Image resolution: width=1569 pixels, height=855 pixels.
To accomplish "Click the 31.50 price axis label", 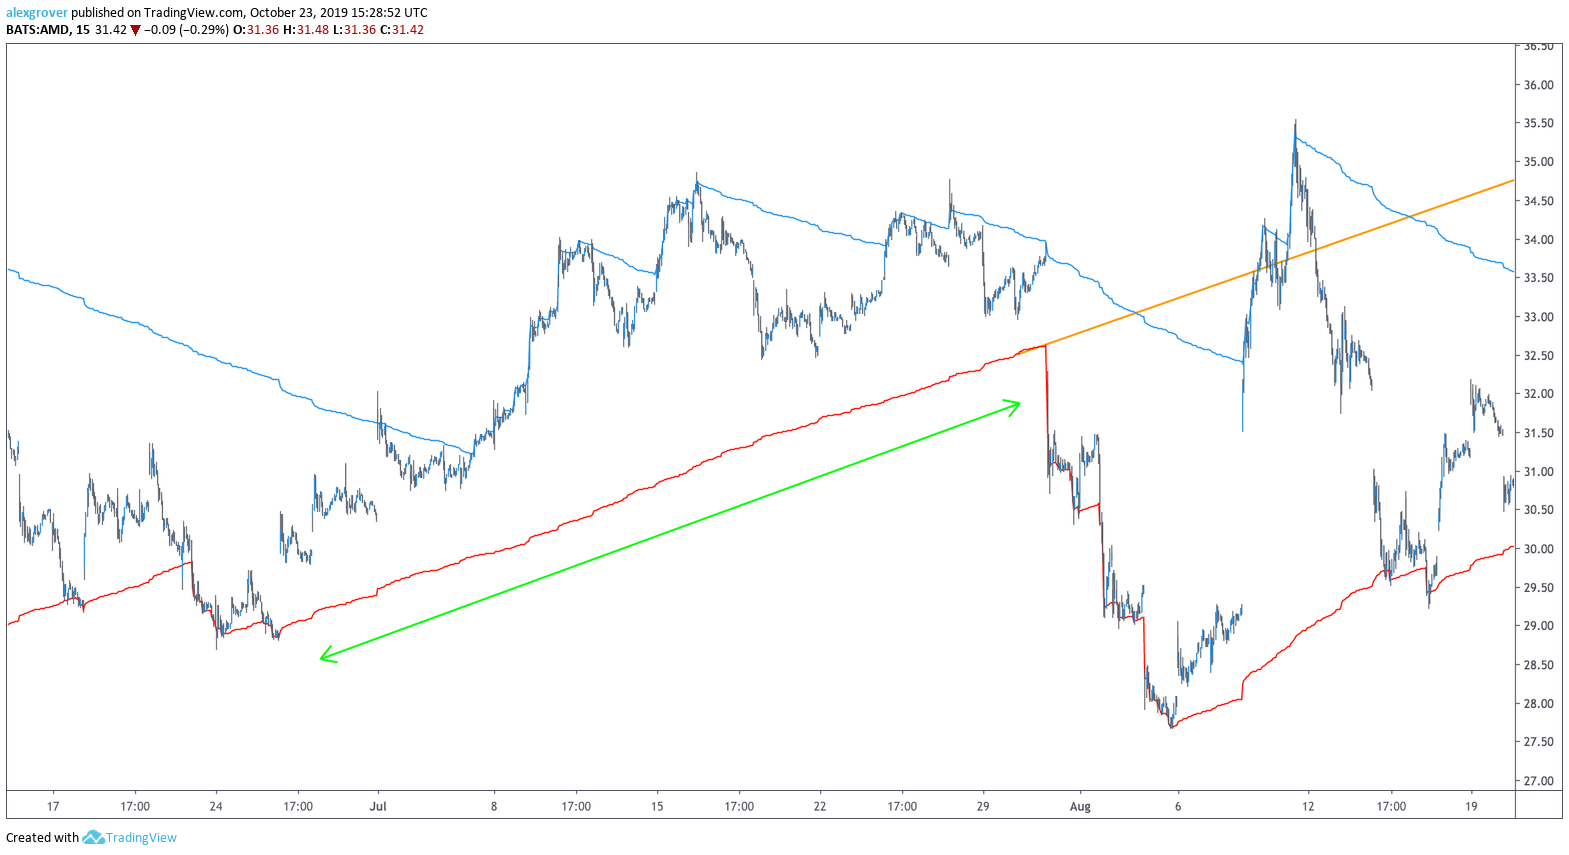I will pyautogui.click(x=1539, y=433).
